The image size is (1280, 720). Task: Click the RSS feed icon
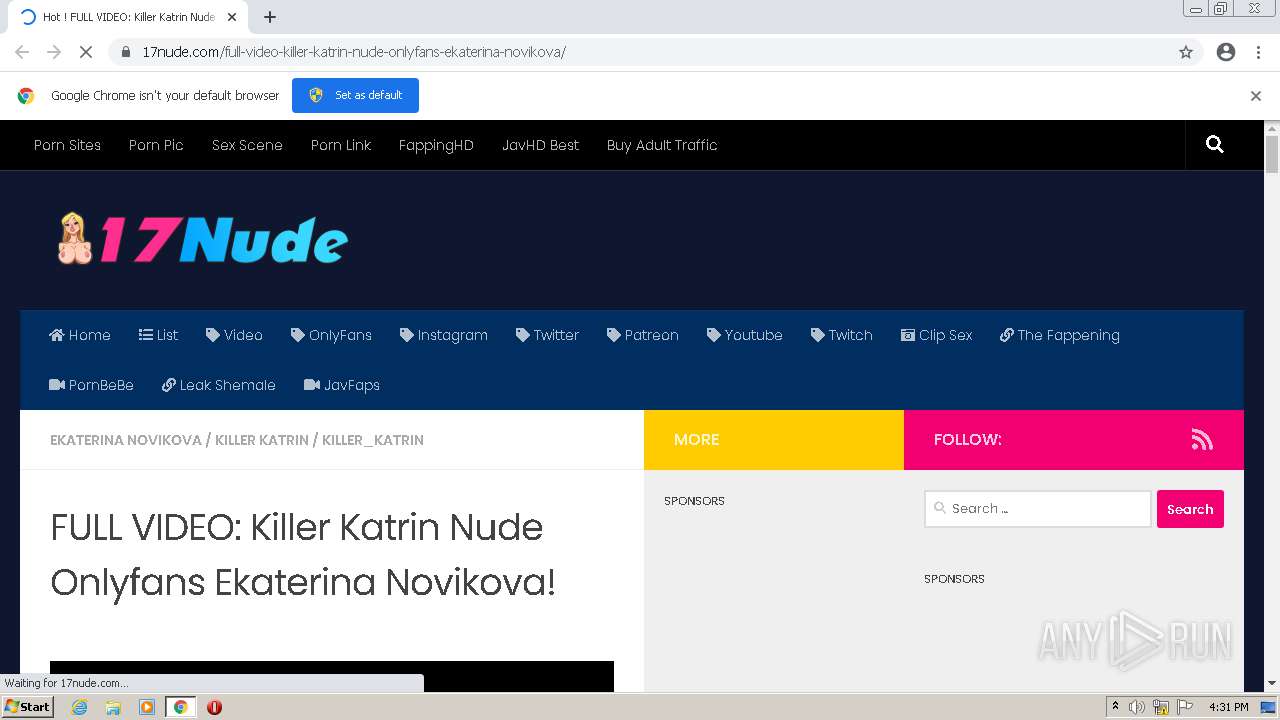coord(1202,440)
